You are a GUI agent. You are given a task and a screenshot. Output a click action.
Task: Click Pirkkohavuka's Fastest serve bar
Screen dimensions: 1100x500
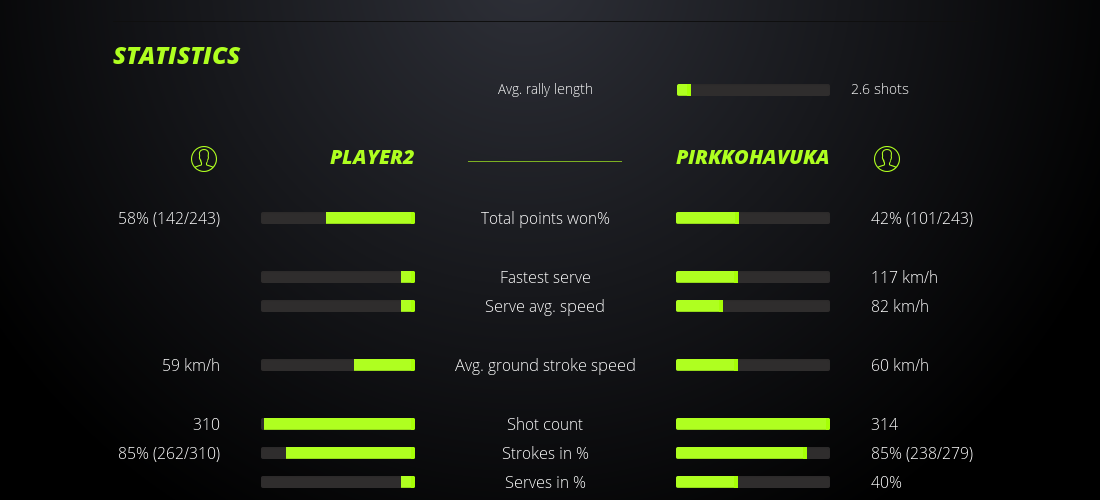(x=753, y=277)
